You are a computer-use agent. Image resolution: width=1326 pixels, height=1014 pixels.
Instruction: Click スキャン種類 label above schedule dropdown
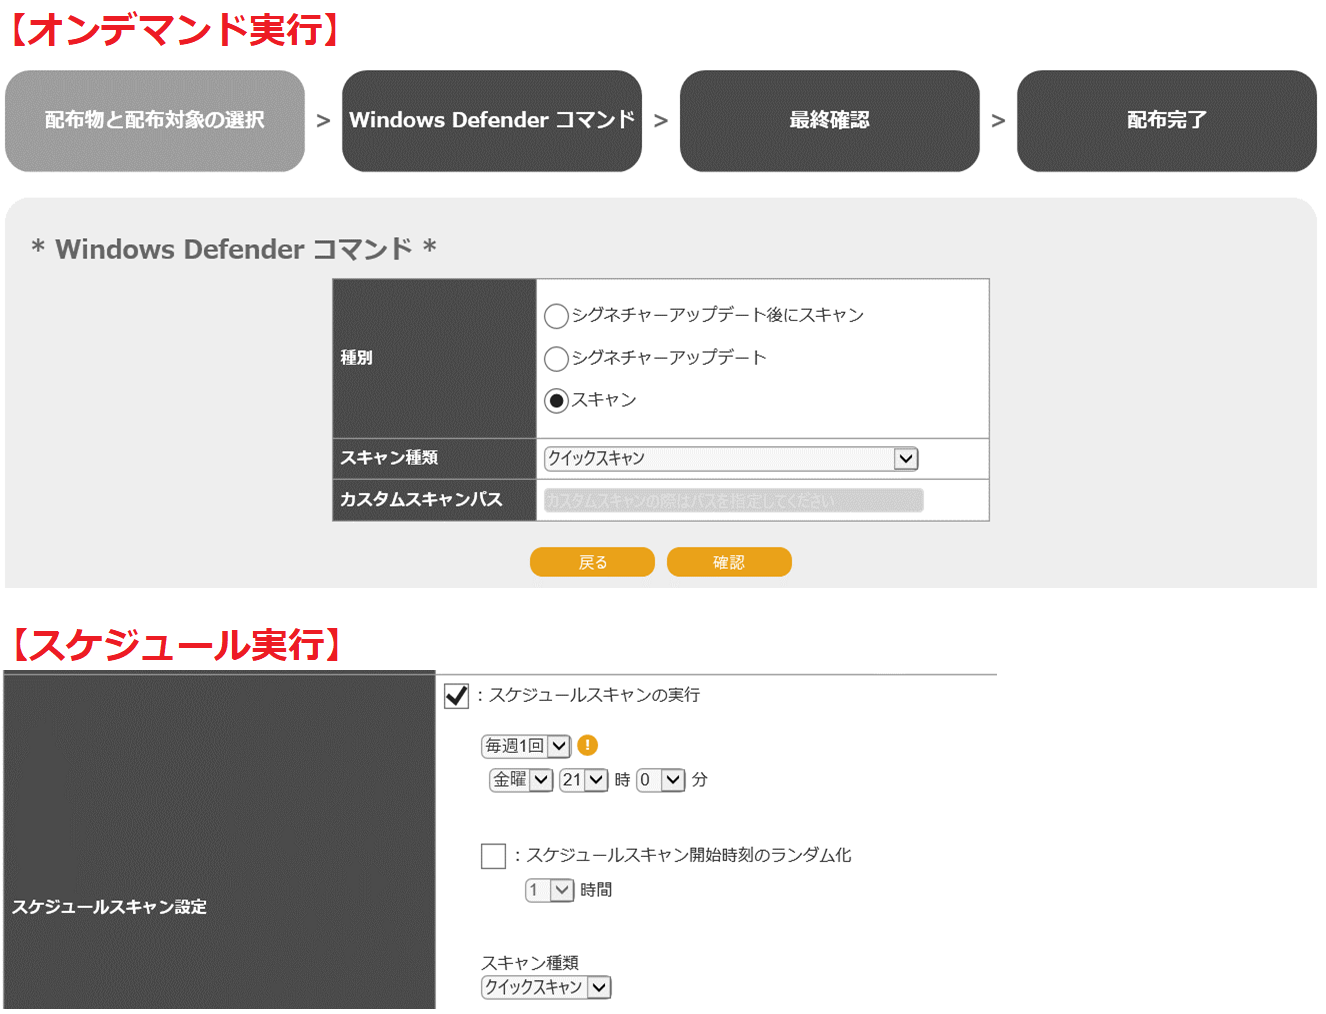530,963
